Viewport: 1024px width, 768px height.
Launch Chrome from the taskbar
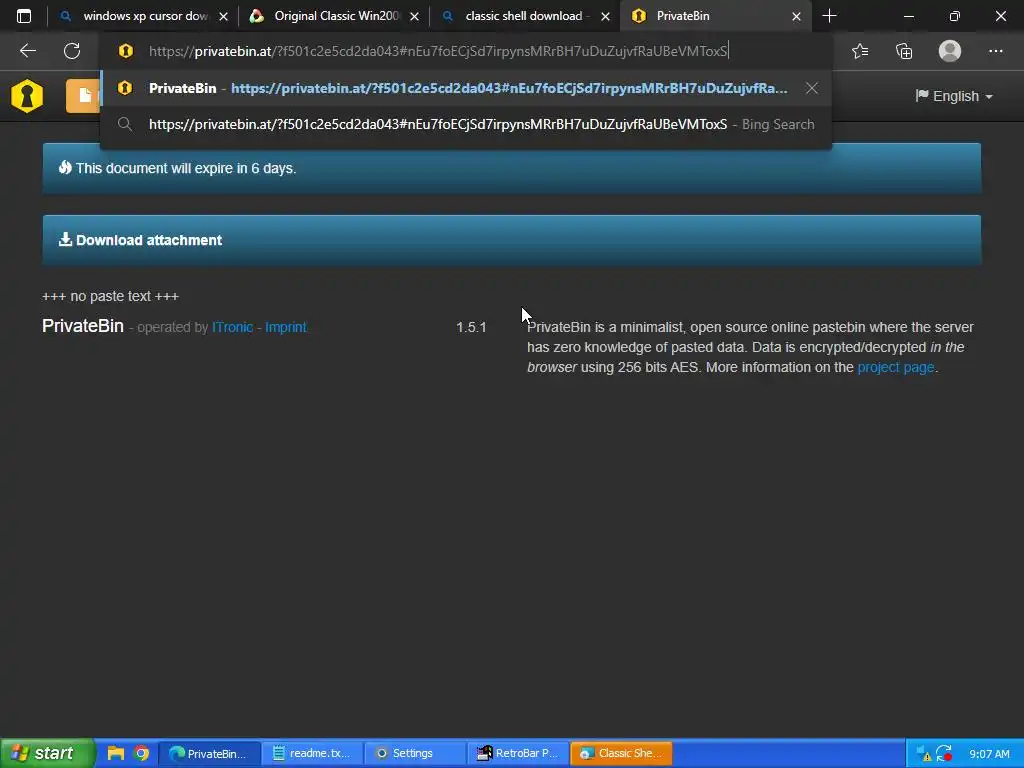(141, 753)
